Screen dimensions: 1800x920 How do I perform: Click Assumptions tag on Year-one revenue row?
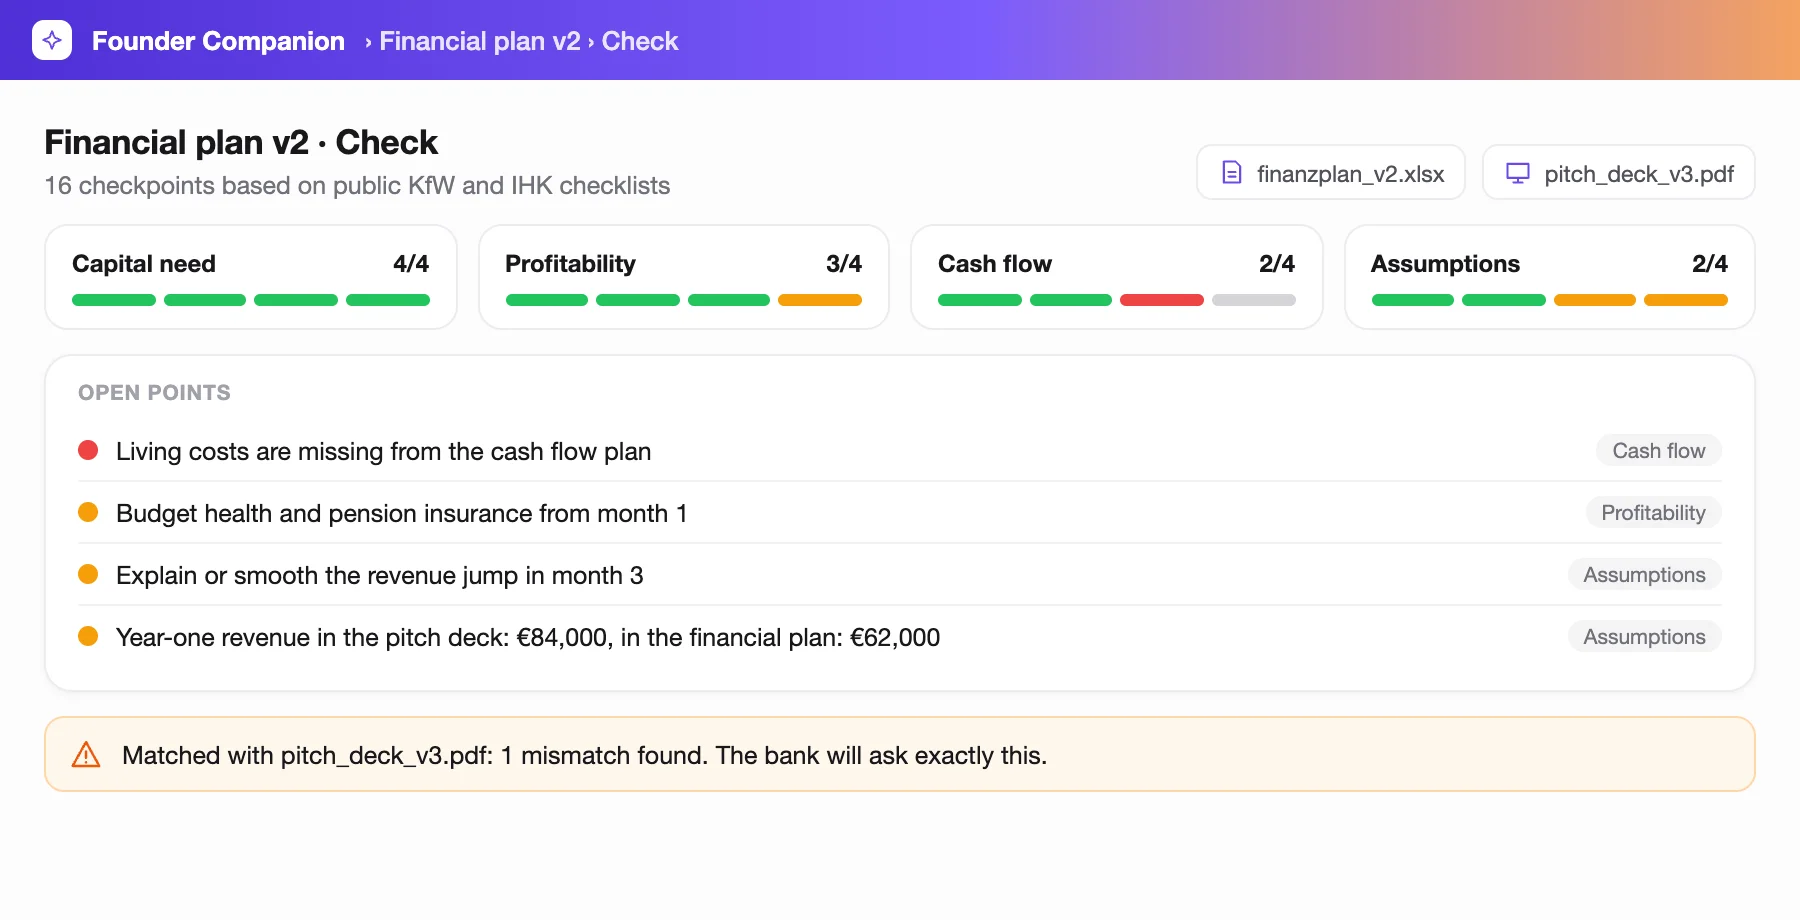(x=1645, y=637)
